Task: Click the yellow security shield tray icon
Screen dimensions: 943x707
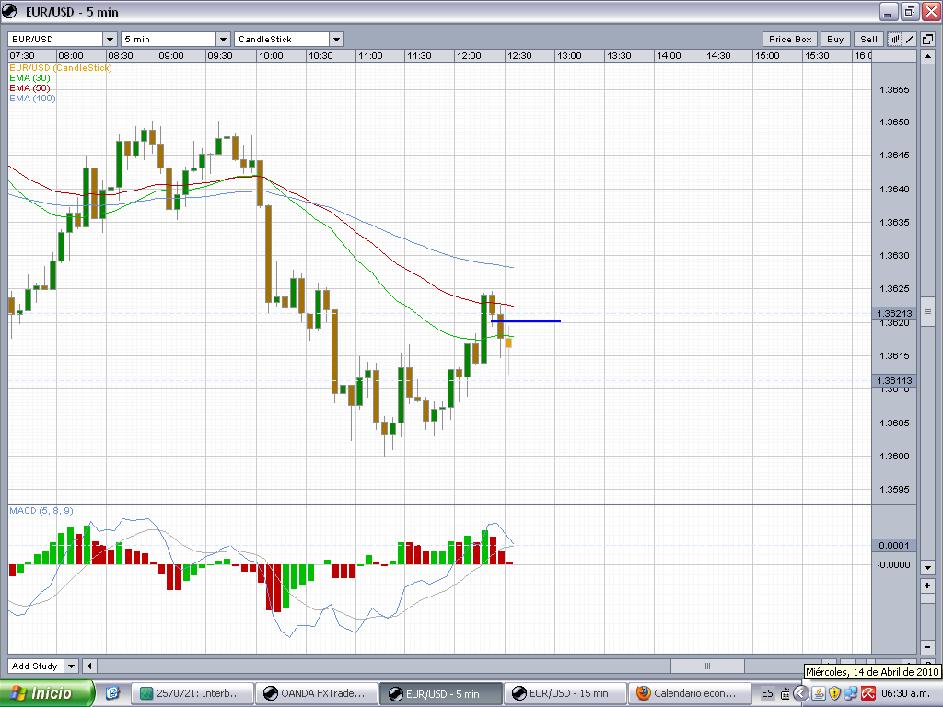Action: pos(835,693)
